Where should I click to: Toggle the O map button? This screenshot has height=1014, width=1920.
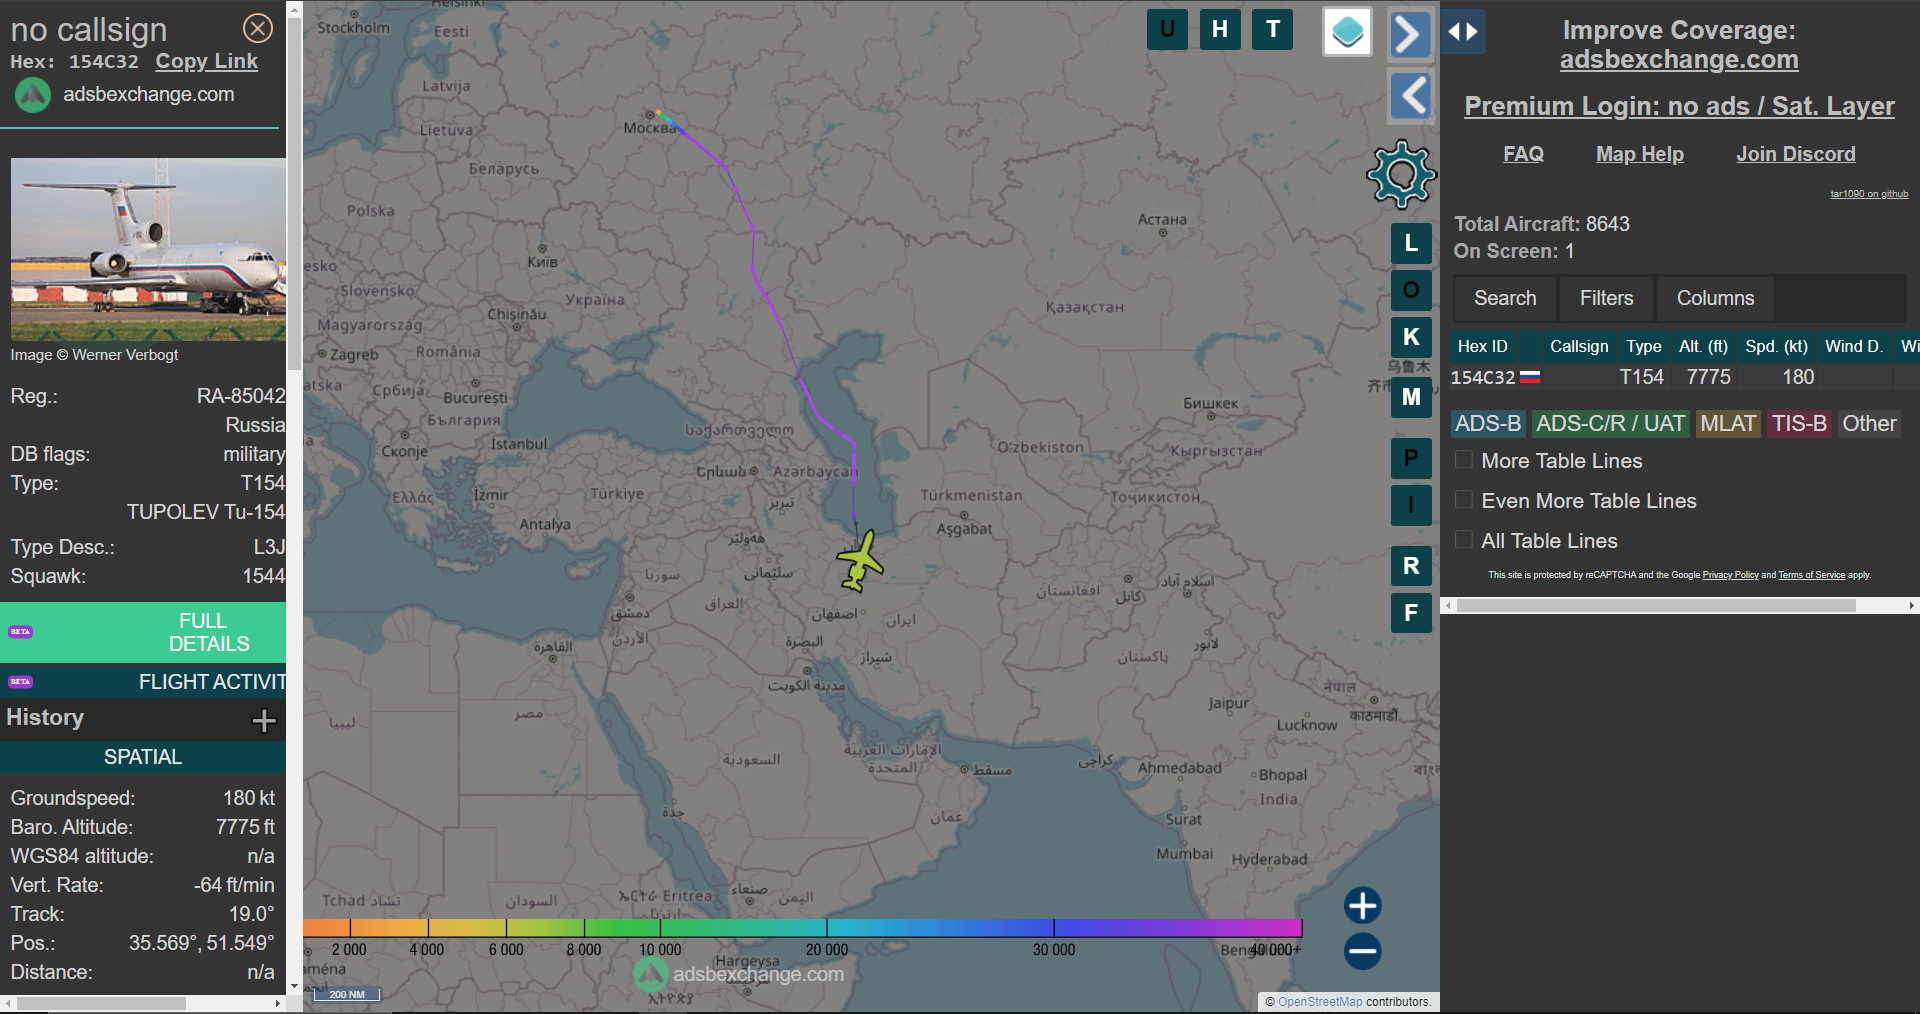coord(1411,290)
